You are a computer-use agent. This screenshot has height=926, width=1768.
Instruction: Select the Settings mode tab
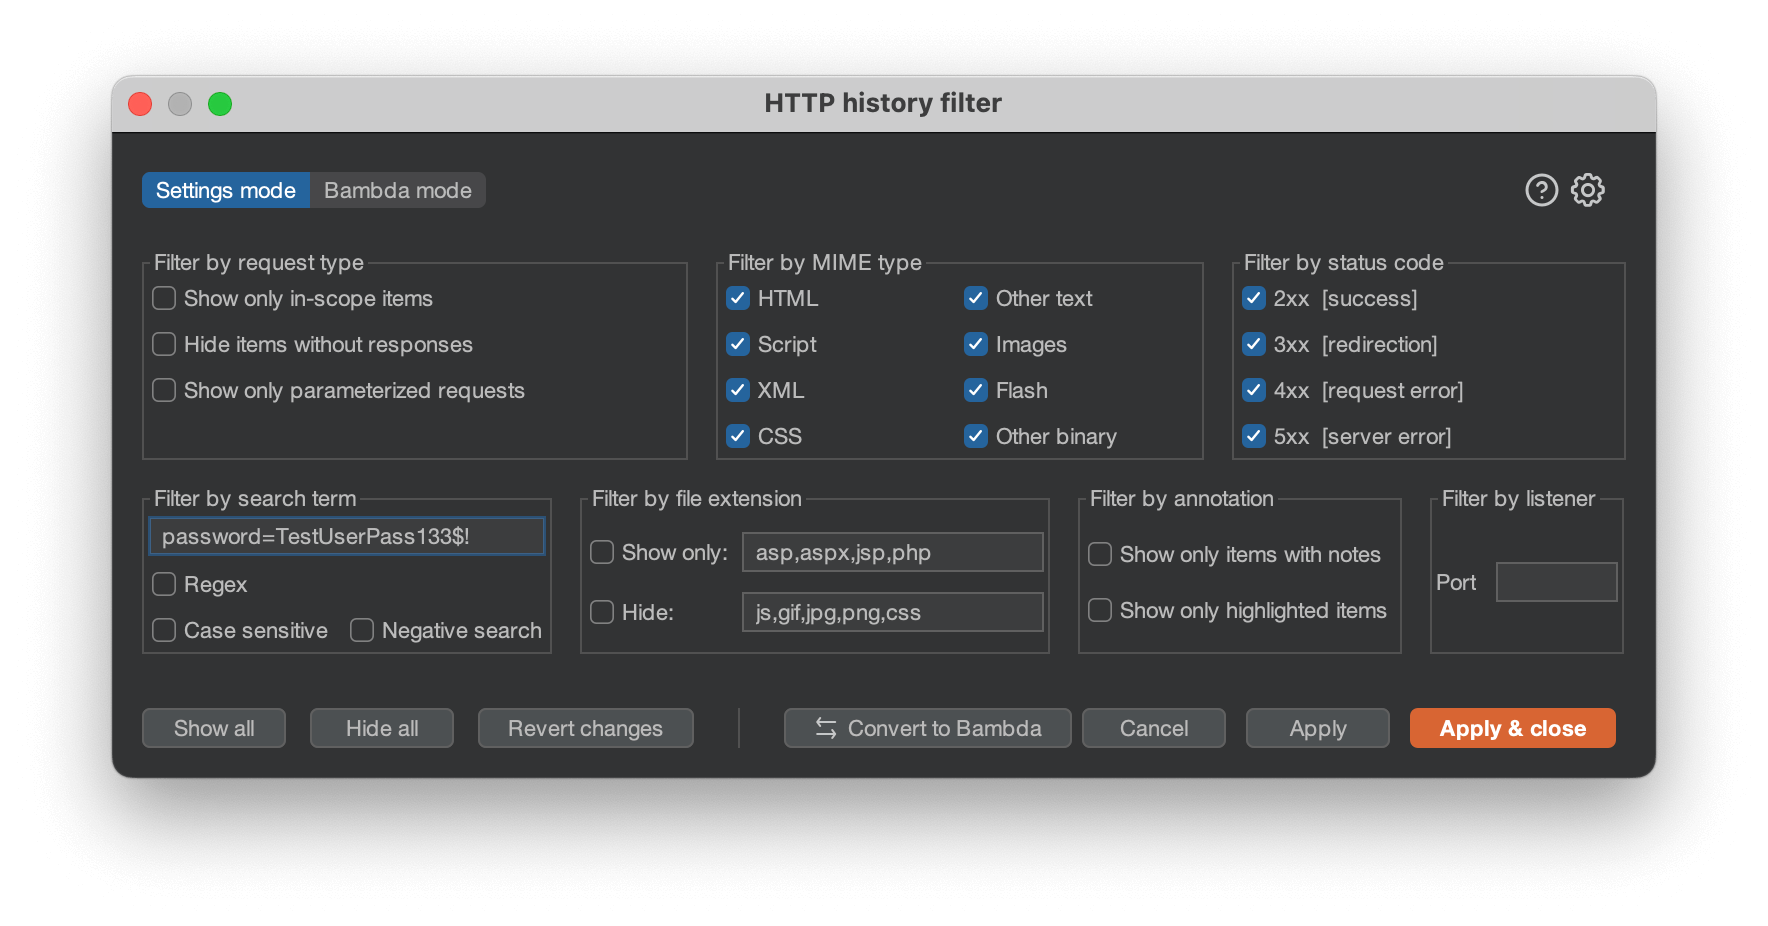click(x=225, y=189)
